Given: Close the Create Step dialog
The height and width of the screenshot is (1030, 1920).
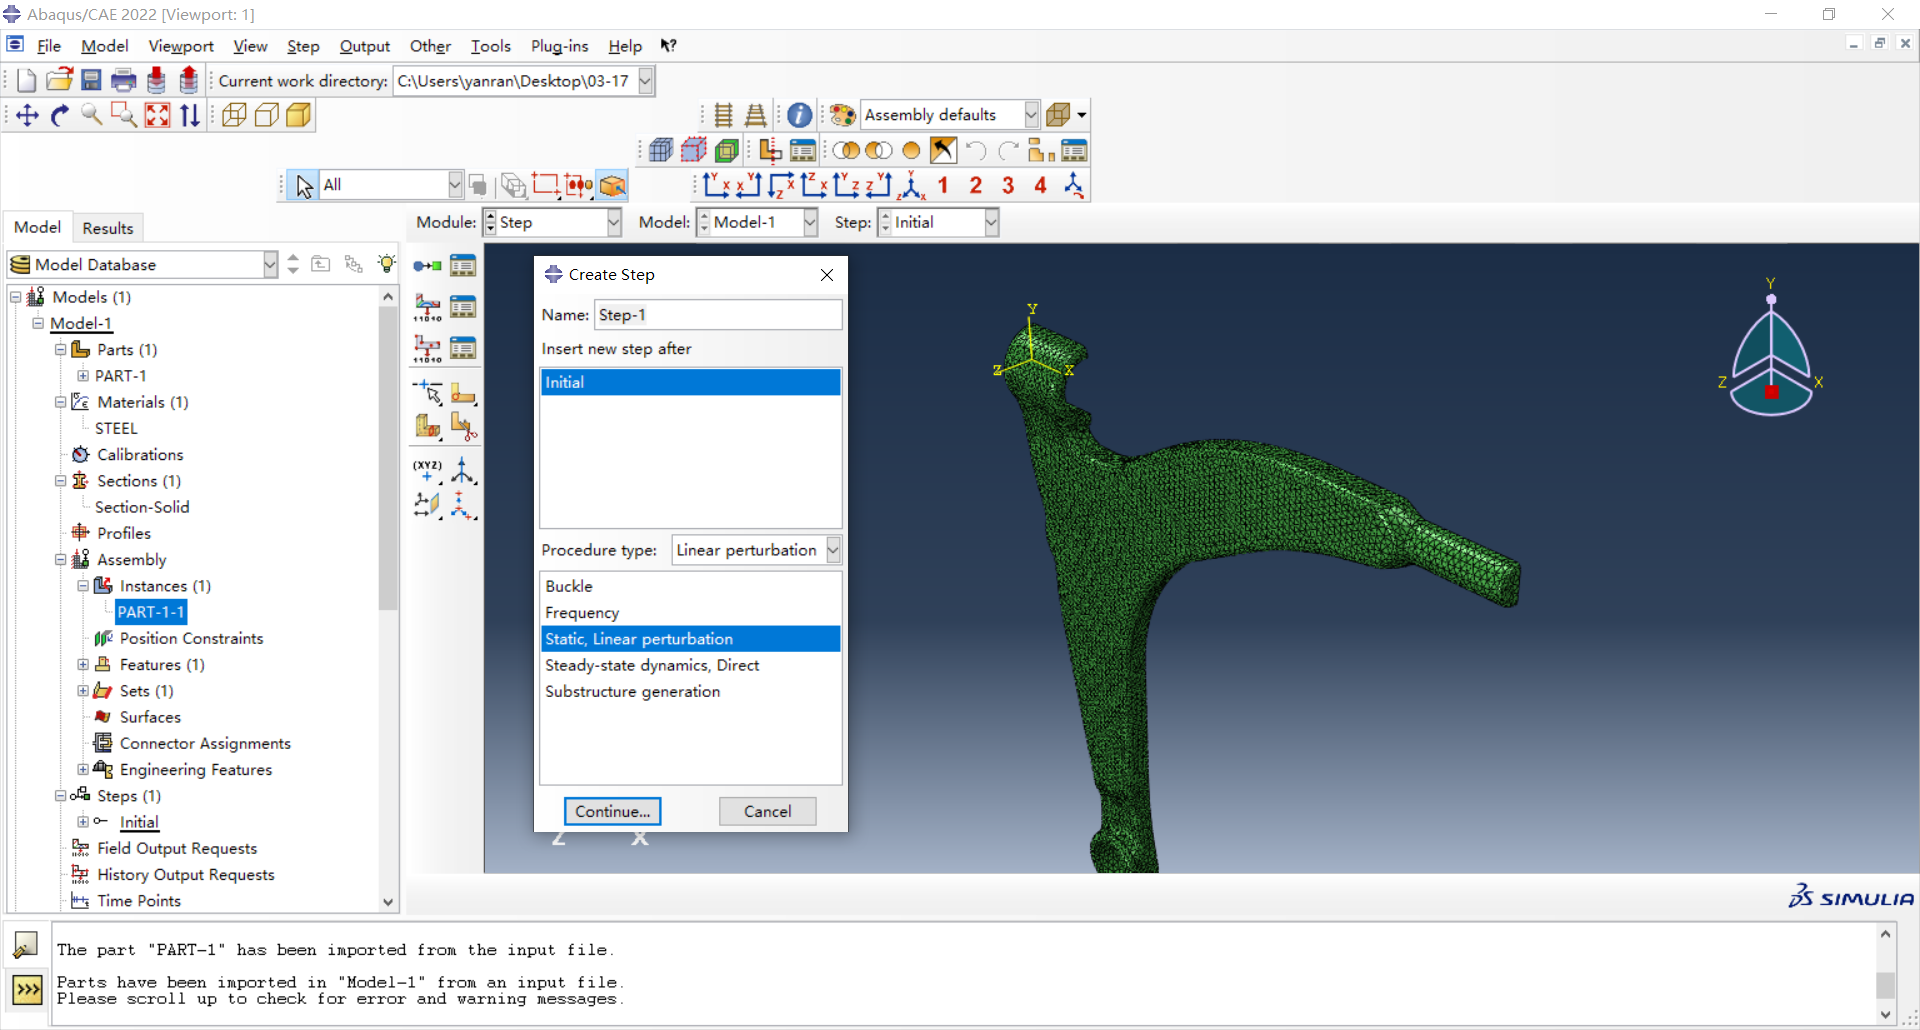Looking at the screenshot, I should pos(826,275).
